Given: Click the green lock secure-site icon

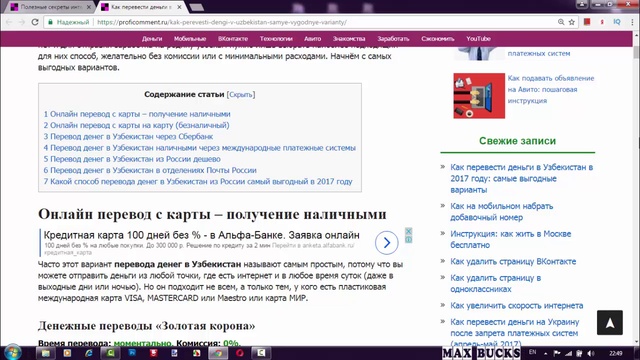Looking at the screenshot, I should pyautogui.click(x=51, y=22).
